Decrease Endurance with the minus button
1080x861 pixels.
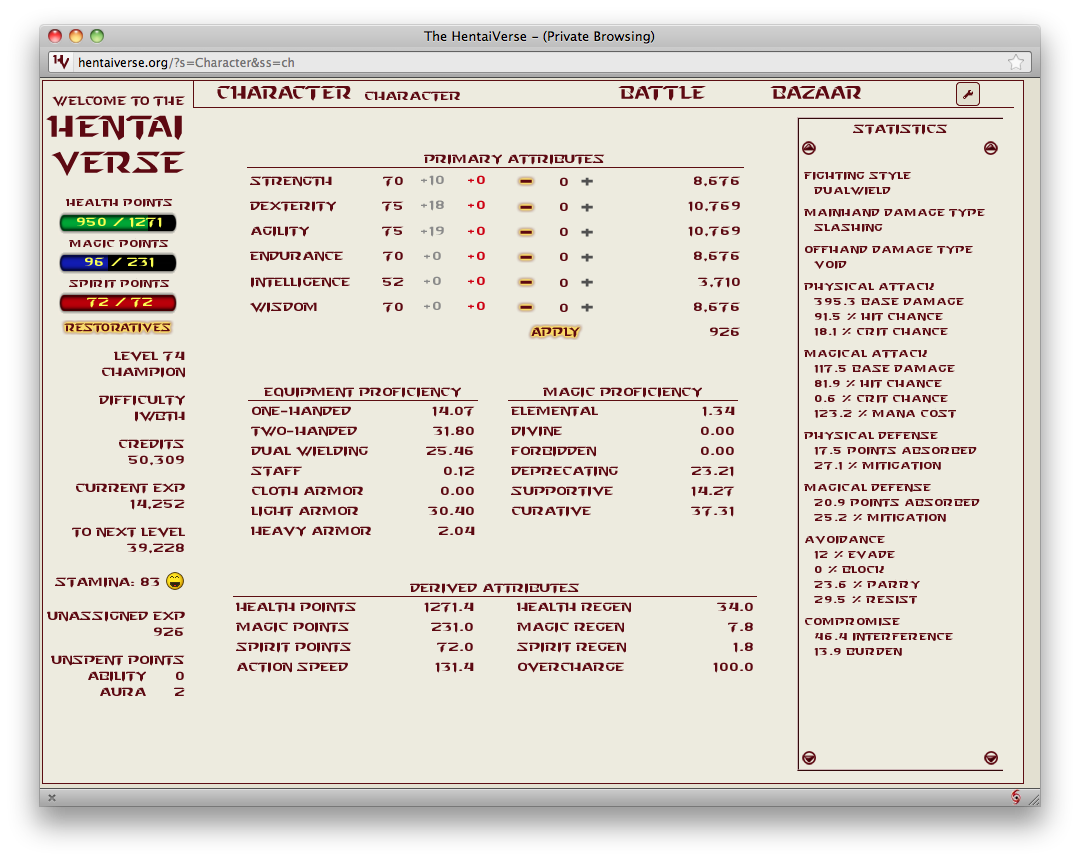526,257
